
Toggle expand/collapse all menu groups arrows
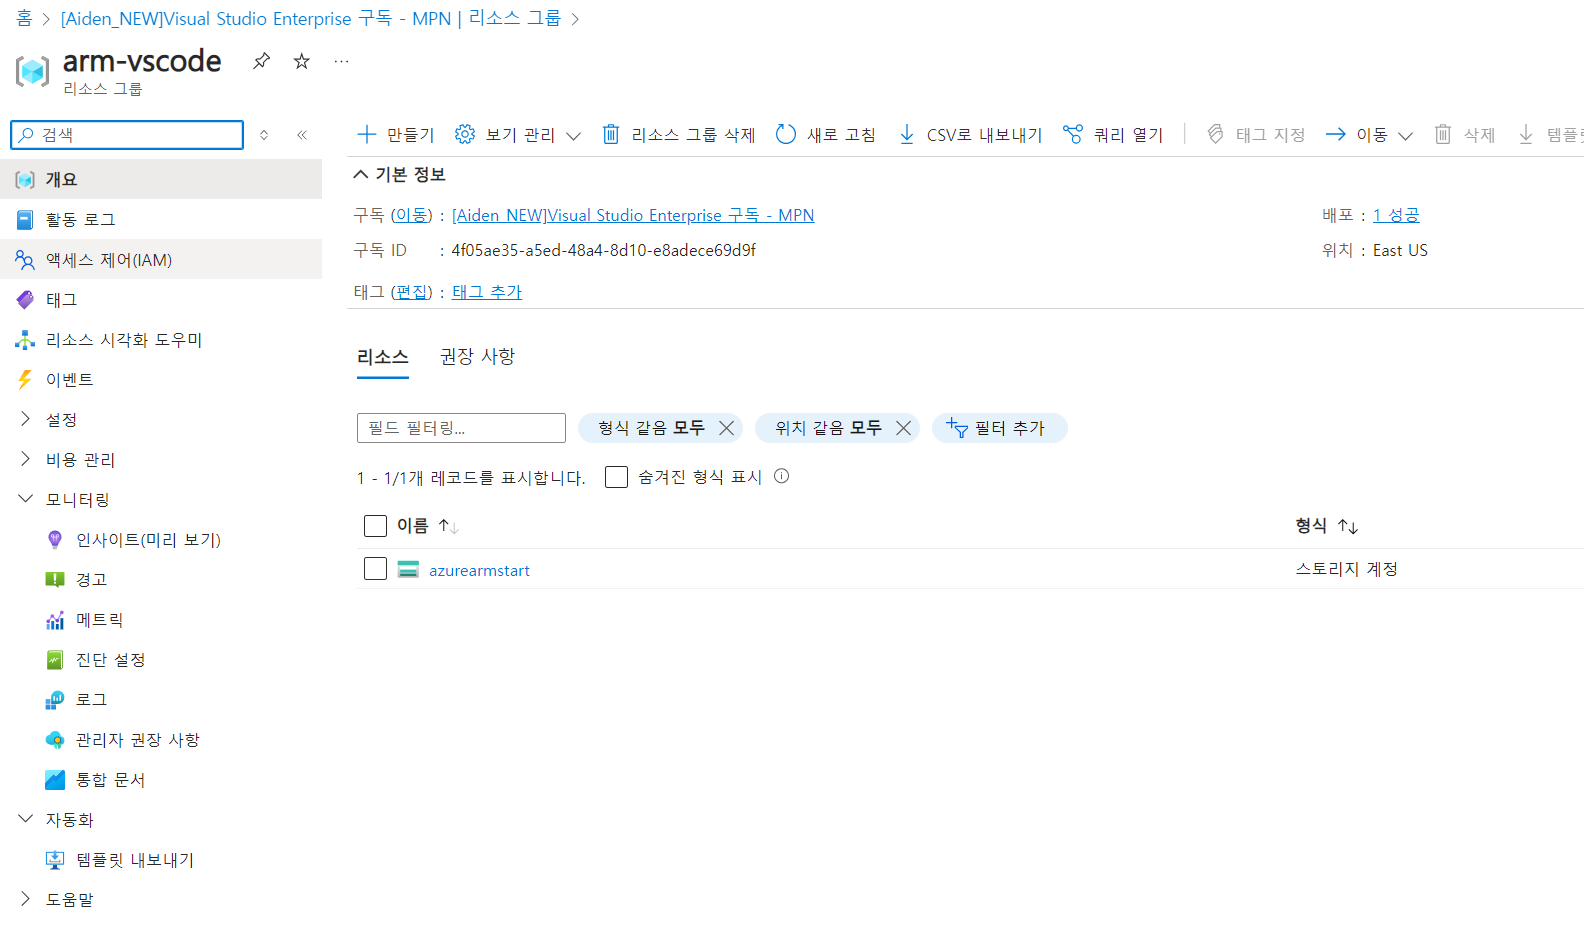(264, 135)
